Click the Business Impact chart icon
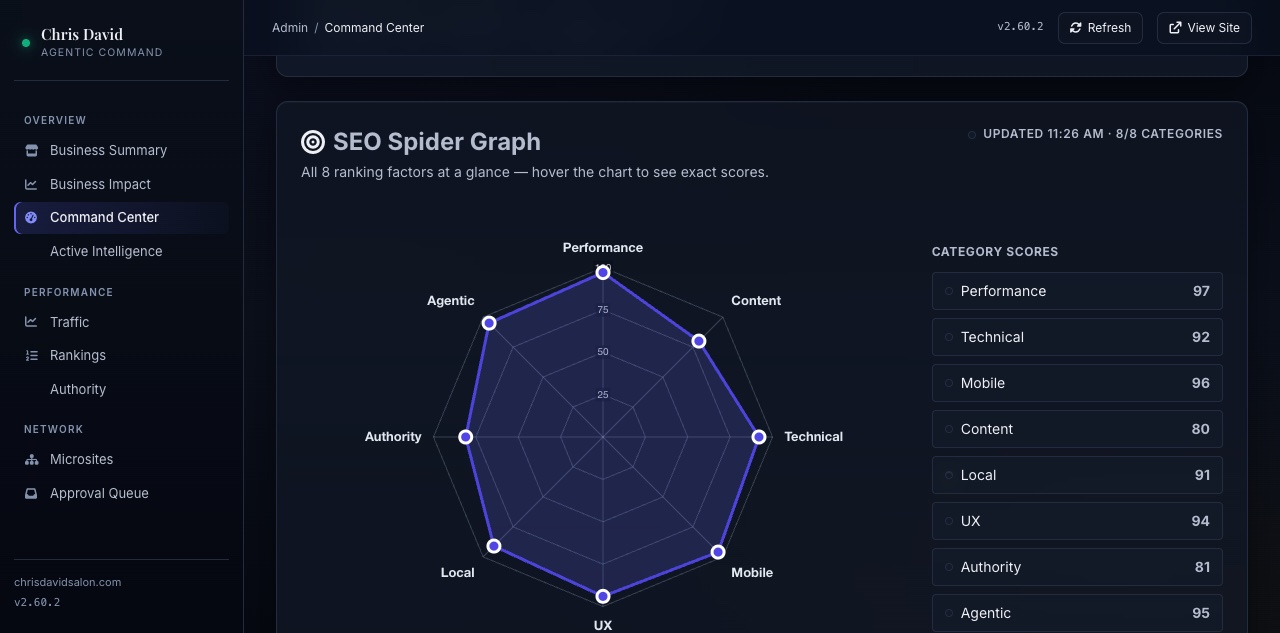This screenshot has width=1280, height=633. tap(31, 184)
